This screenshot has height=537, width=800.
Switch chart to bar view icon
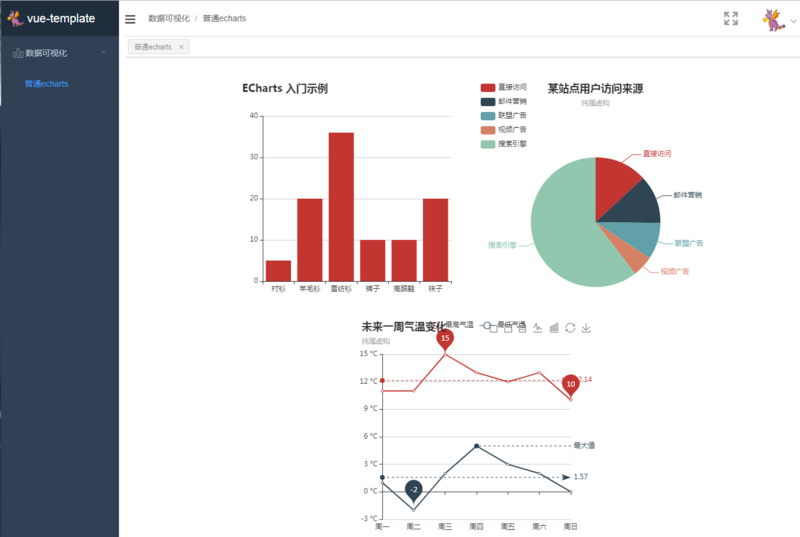pos(554,328)
